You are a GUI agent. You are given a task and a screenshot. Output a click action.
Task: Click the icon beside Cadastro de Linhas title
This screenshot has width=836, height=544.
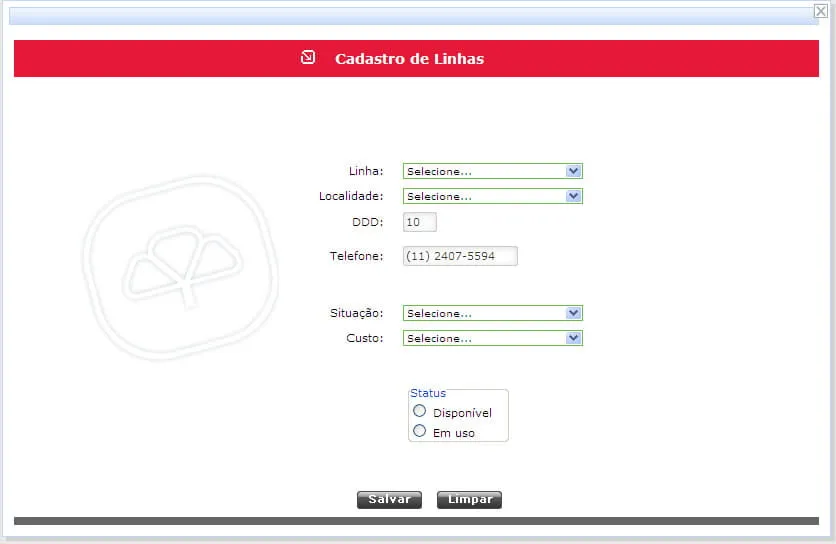(x=308, y=57)
